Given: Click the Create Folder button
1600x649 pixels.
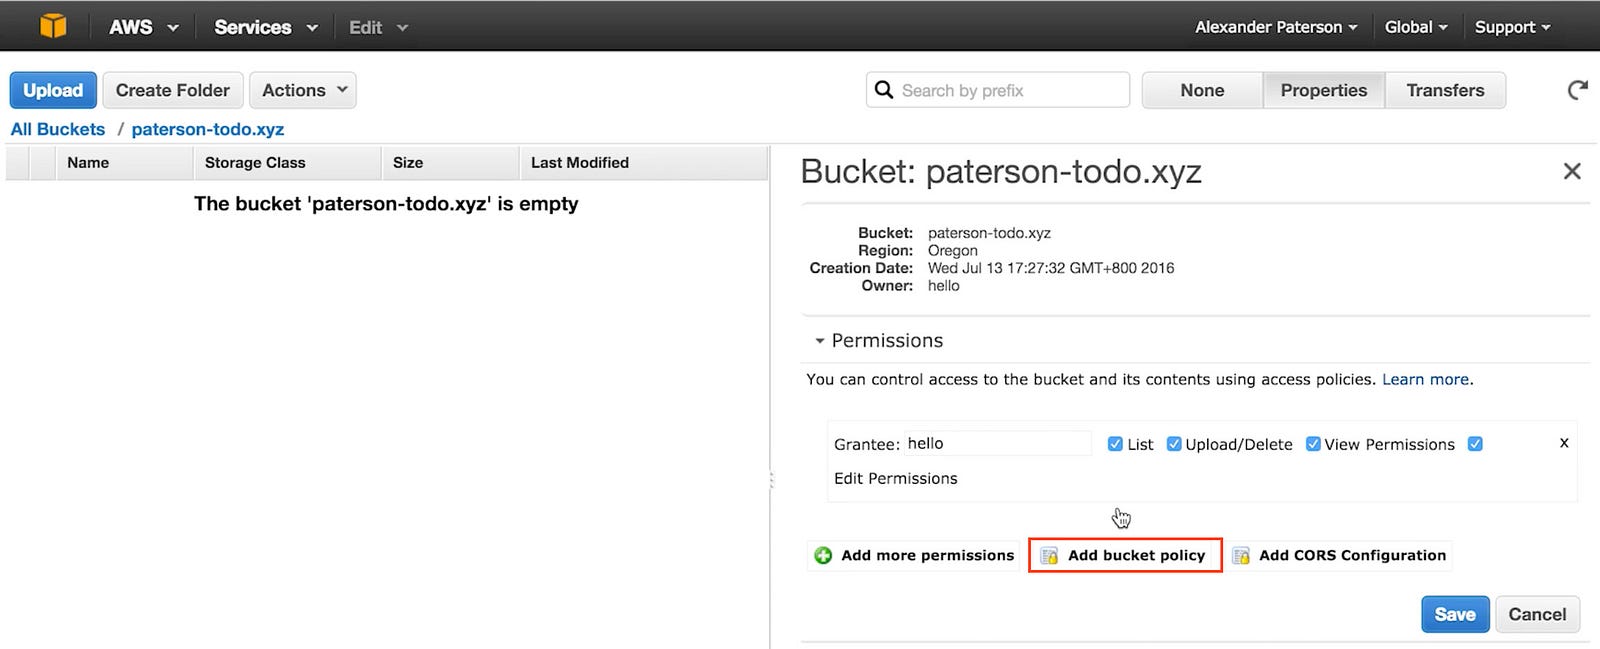Looking at the screenshot, I should [x=173, y=90].
